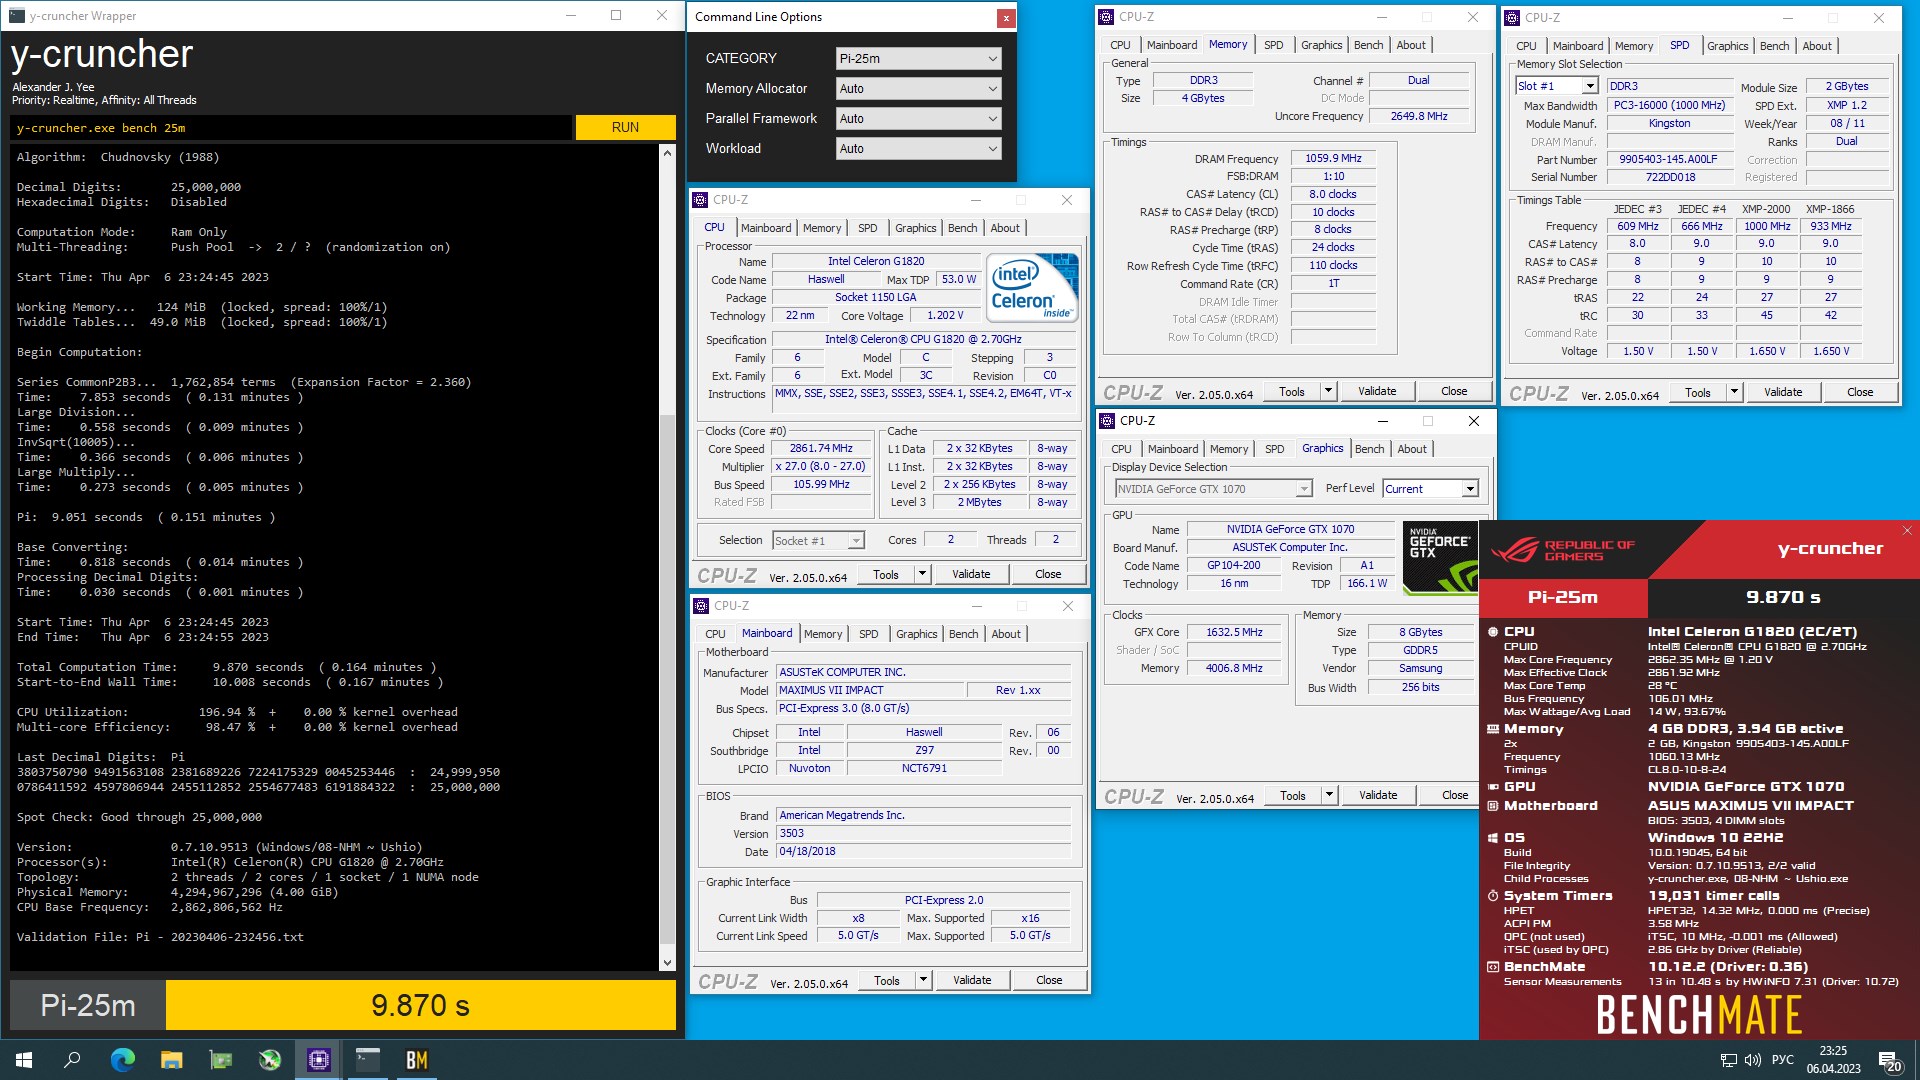Click the РУС language indicator

point(1782,1060)
